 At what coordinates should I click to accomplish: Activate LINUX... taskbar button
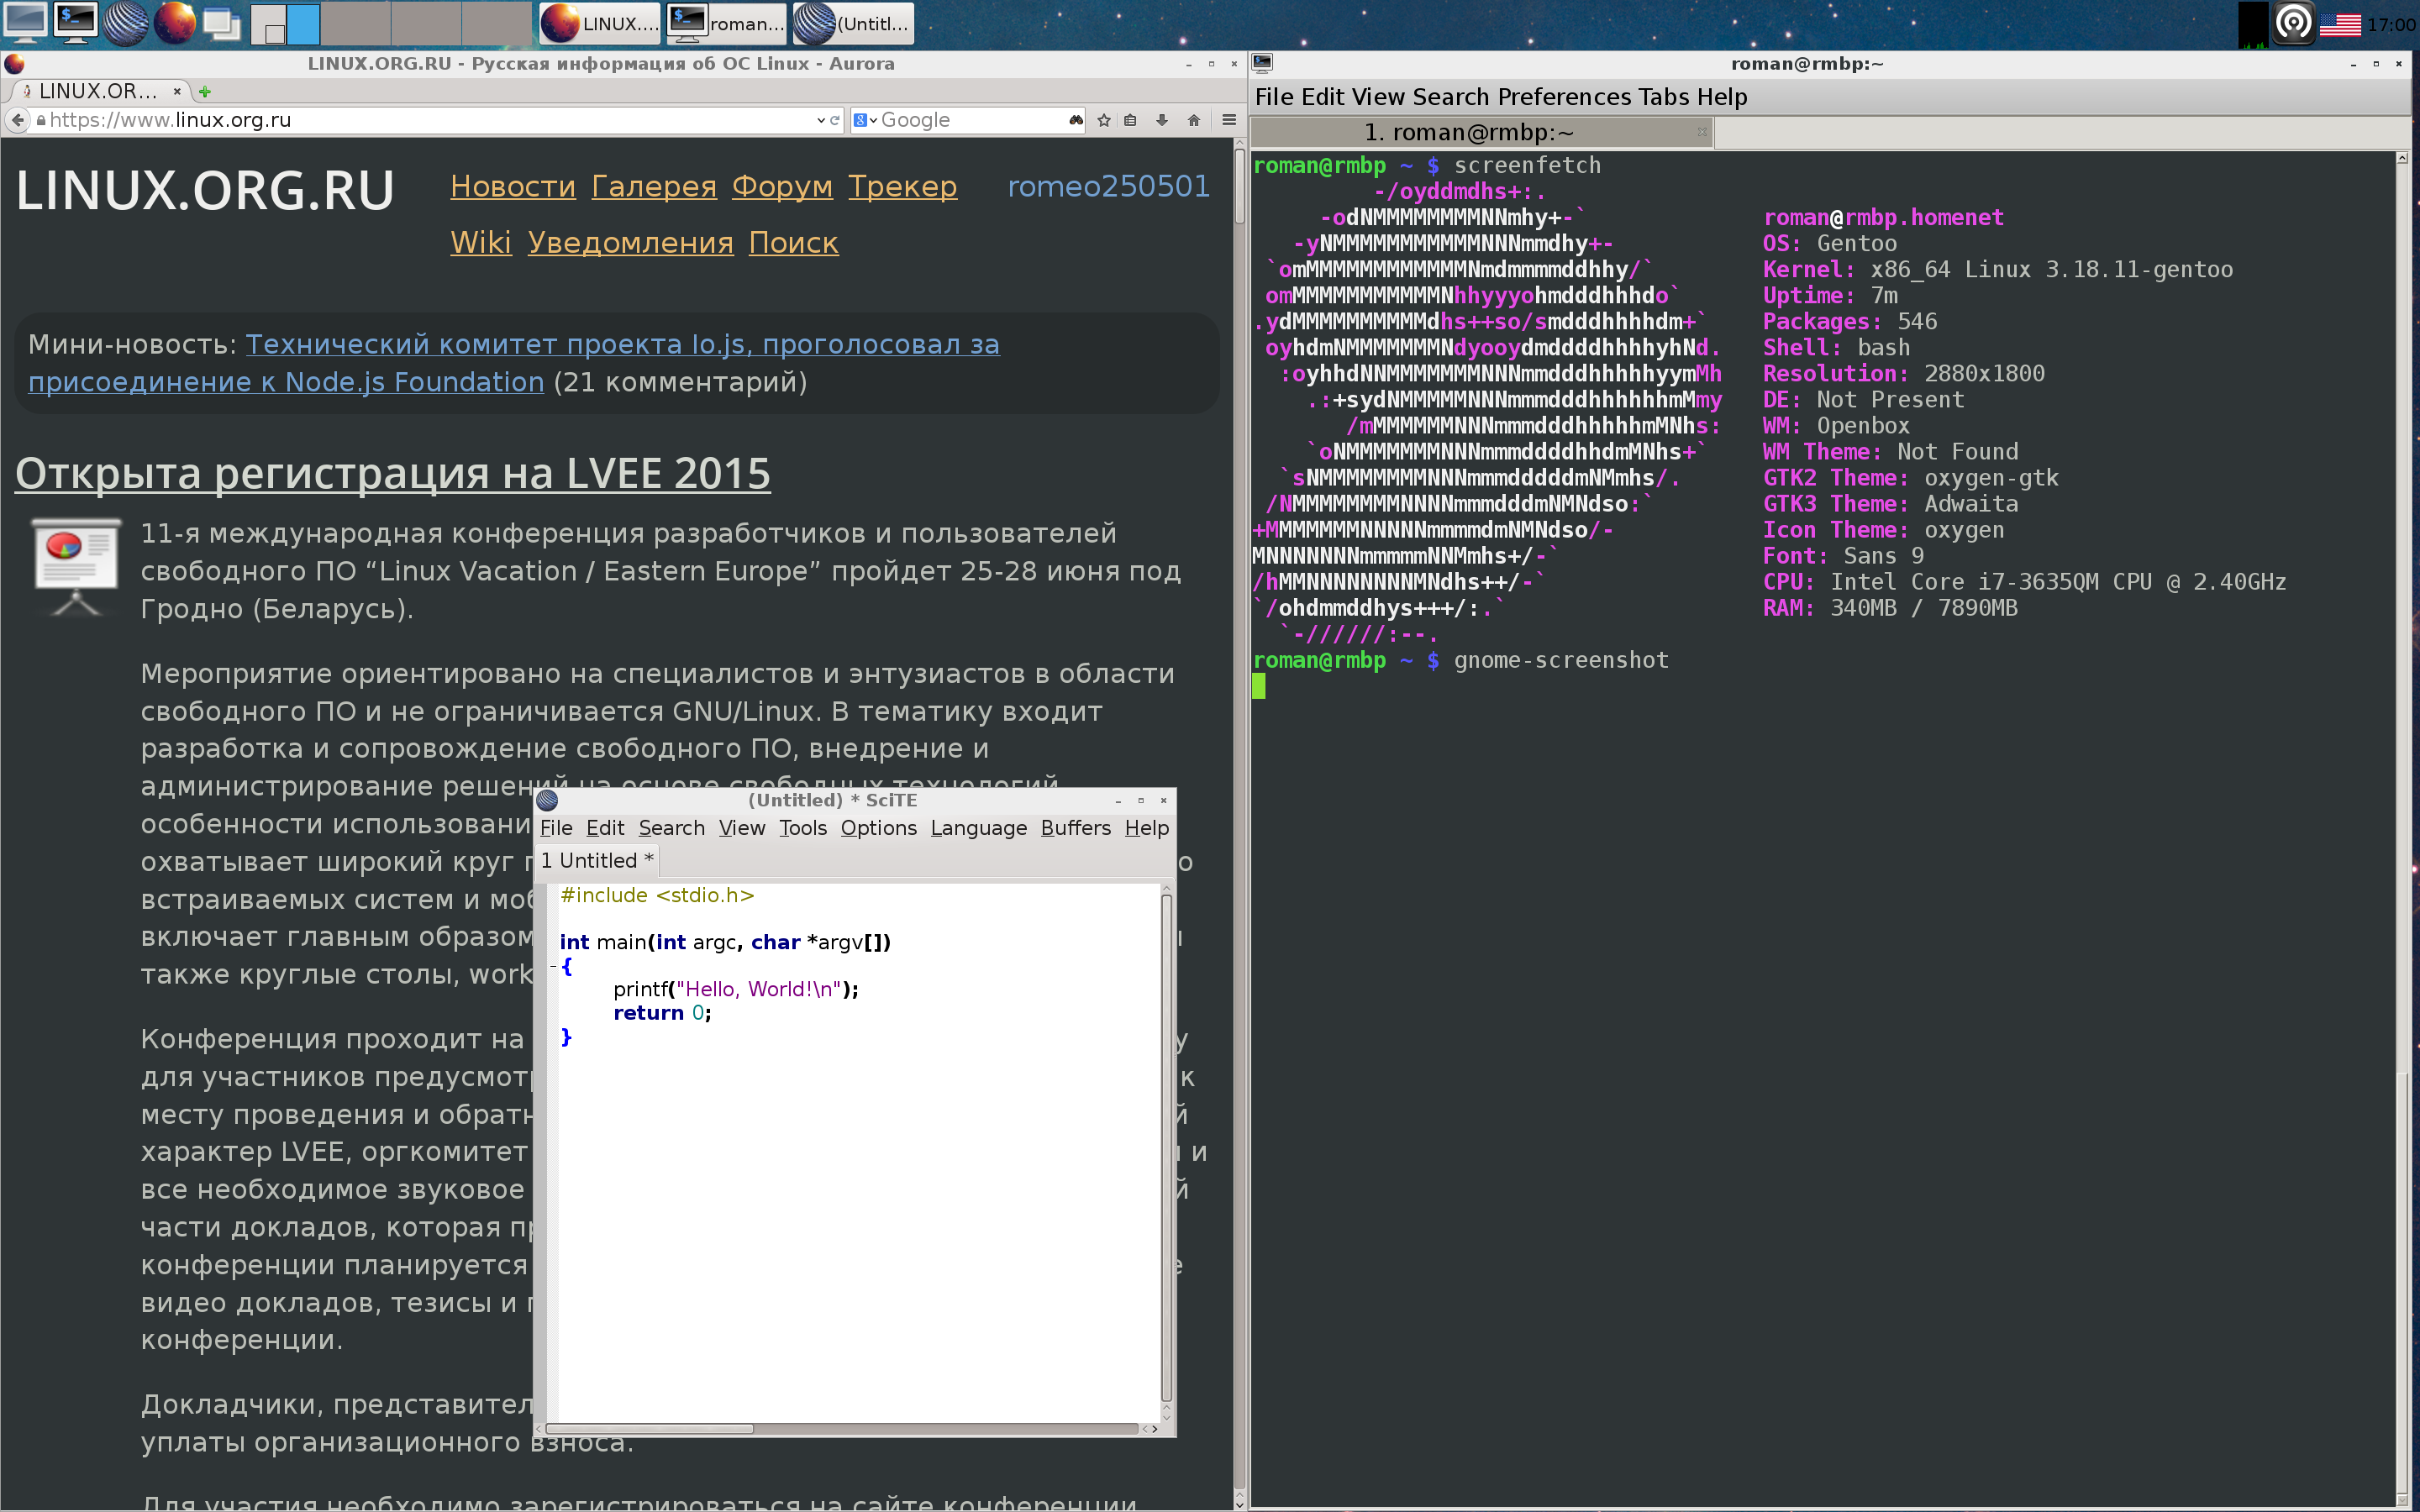(x=599, y=23)
